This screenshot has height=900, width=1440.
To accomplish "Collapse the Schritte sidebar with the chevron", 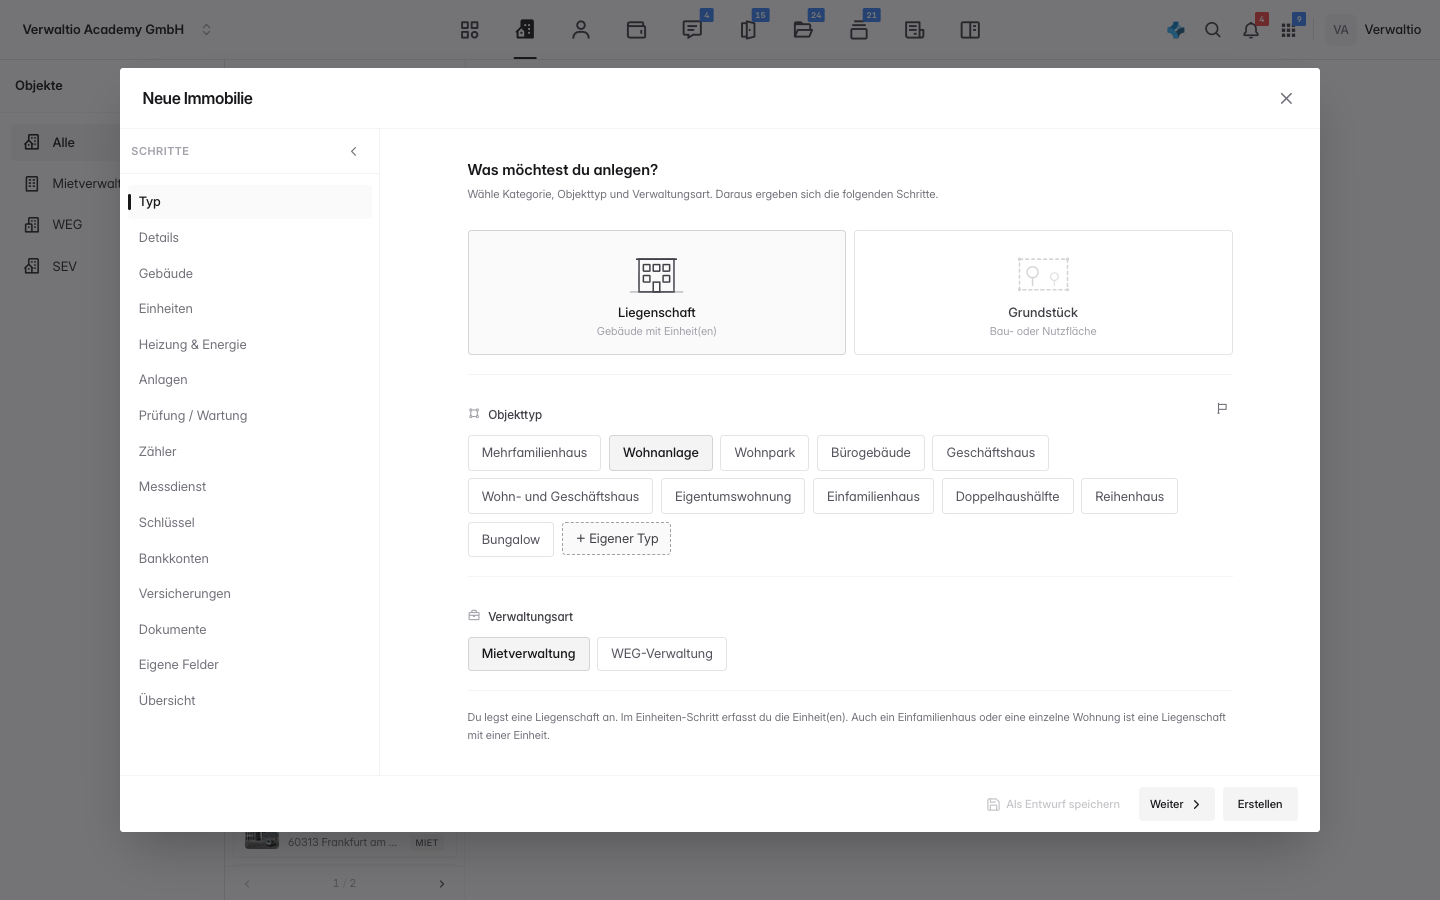I will coord(354,151).
